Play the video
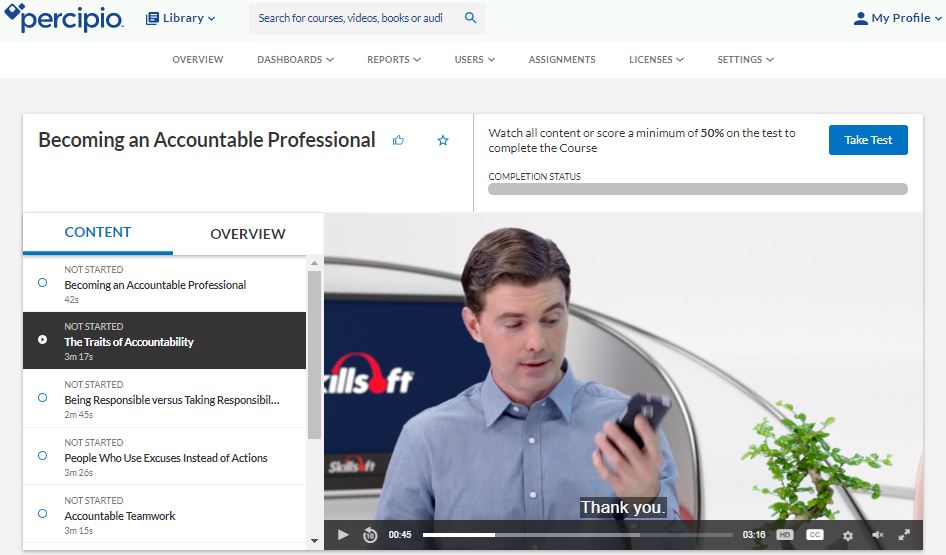The image size is (946, 555). (x=343, y=535)
